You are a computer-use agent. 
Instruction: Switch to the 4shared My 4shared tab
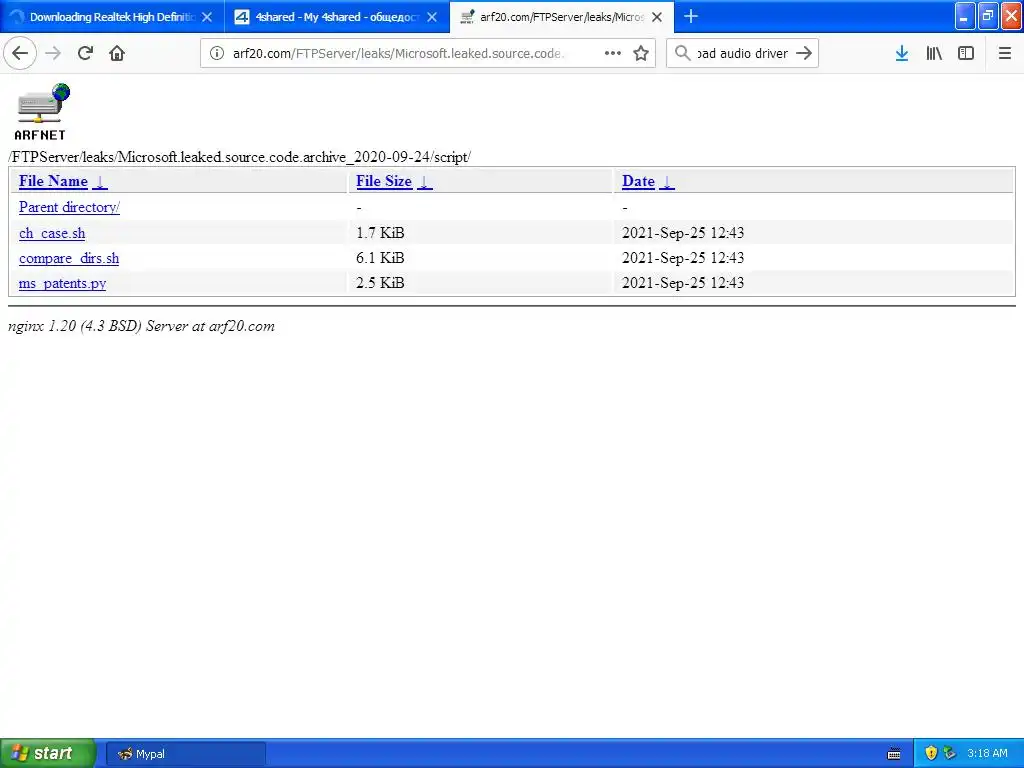(x=336, y=17)
